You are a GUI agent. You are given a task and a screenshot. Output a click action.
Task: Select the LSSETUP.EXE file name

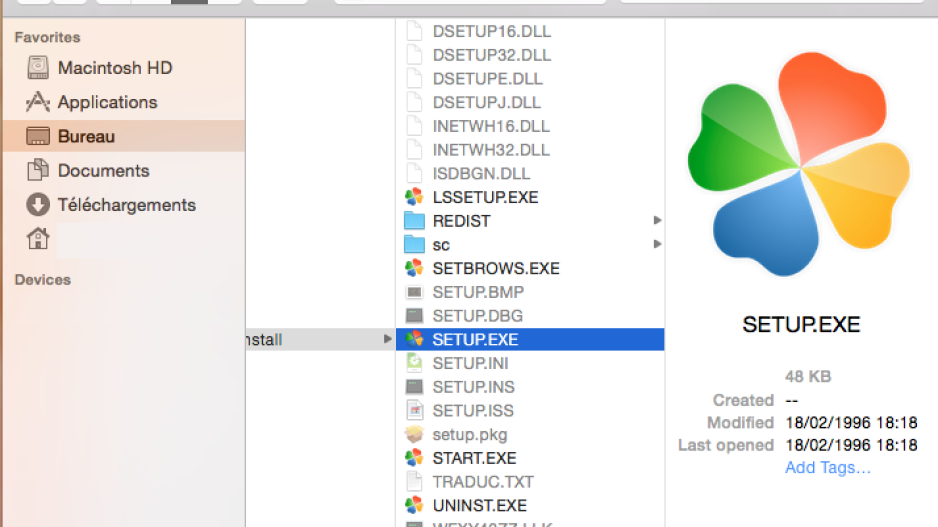[485, 197]
